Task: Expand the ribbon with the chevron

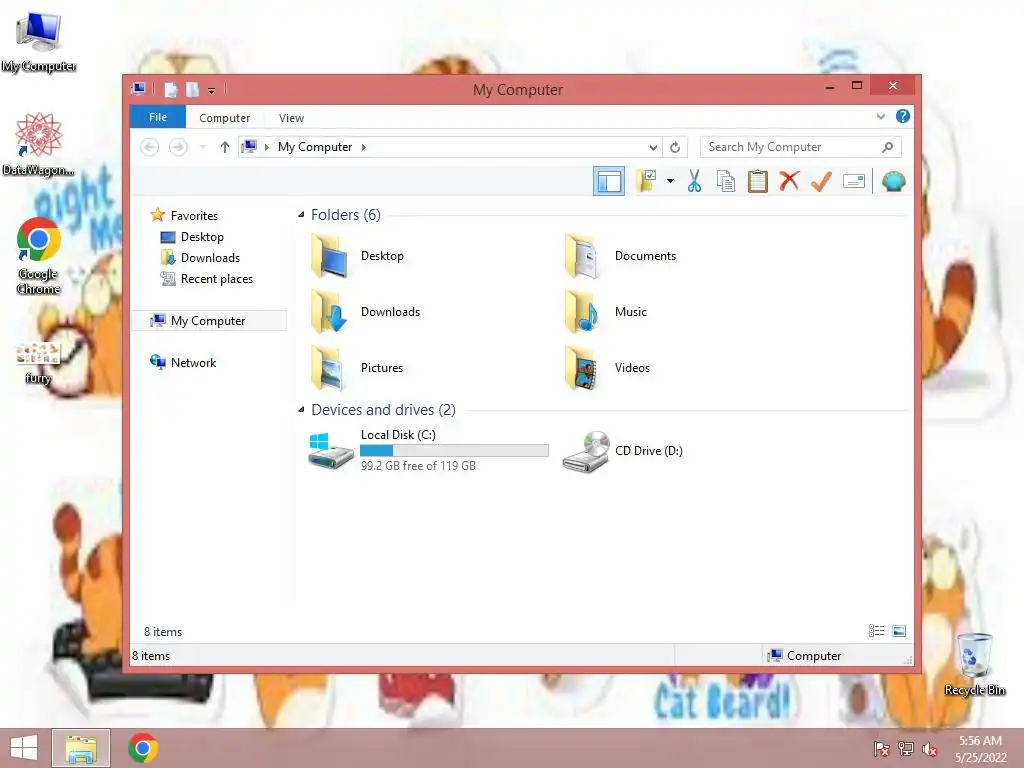Action: pos(880,117)
